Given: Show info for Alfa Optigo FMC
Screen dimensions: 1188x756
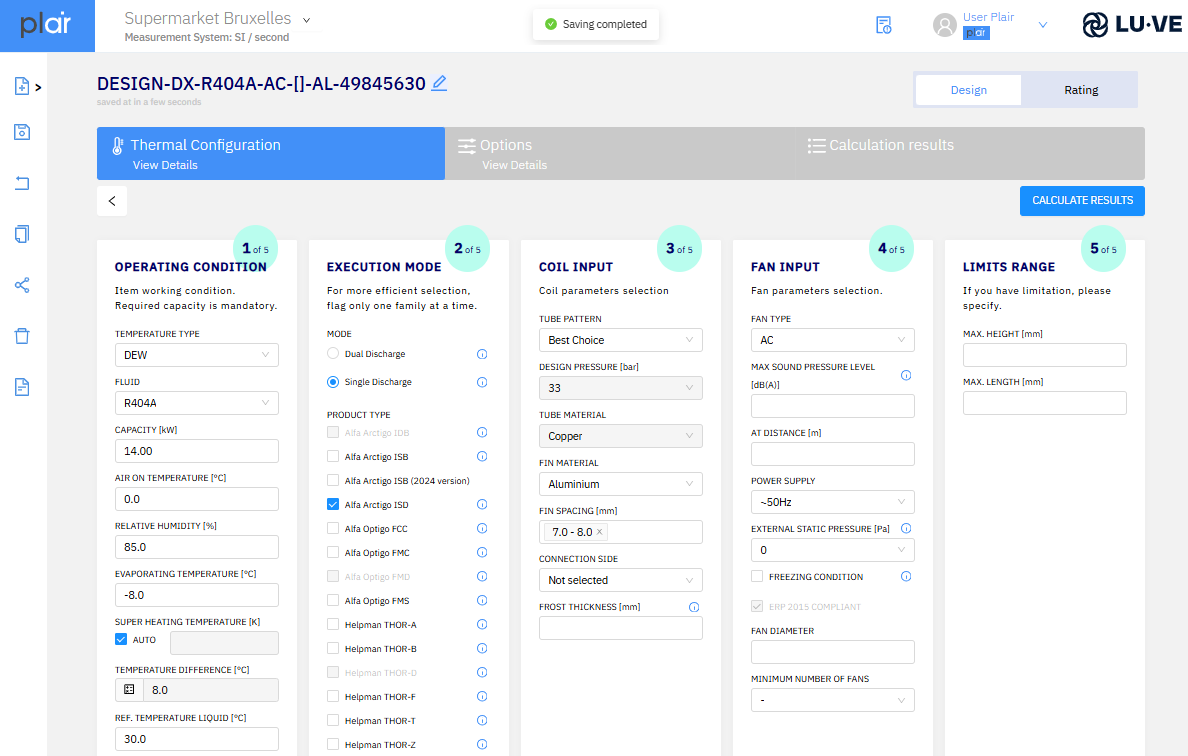Looking at the screenshot, I should click(x=482, y=552).
